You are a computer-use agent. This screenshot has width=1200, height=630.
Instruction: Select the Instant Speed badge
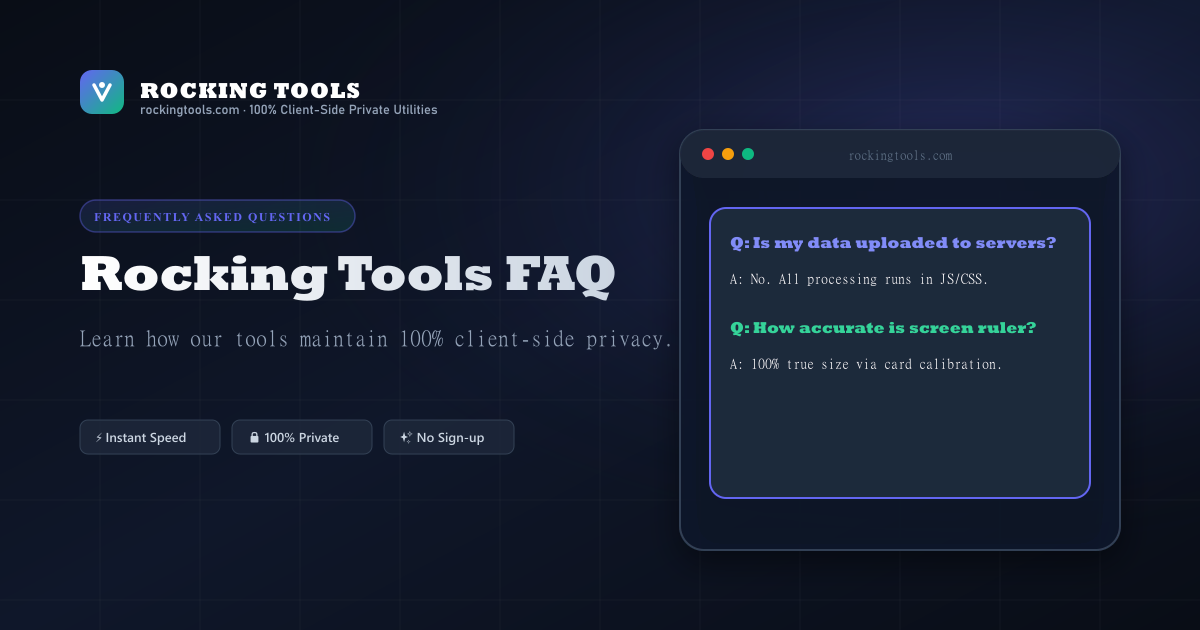(x=150, y=437)
